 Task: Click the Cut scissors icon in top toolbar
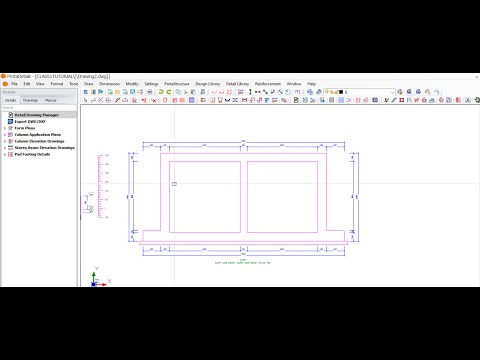[186, 92]
